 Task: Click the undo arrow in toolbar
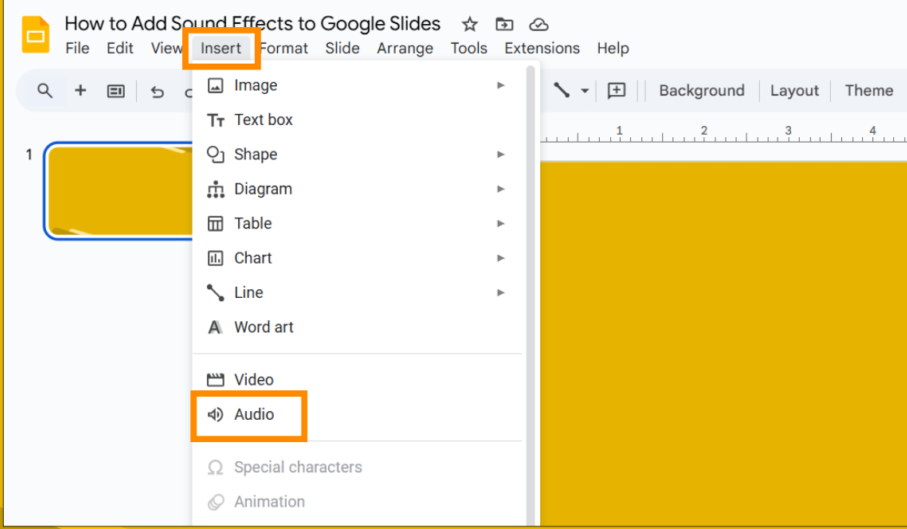click(x=157, y=91)
